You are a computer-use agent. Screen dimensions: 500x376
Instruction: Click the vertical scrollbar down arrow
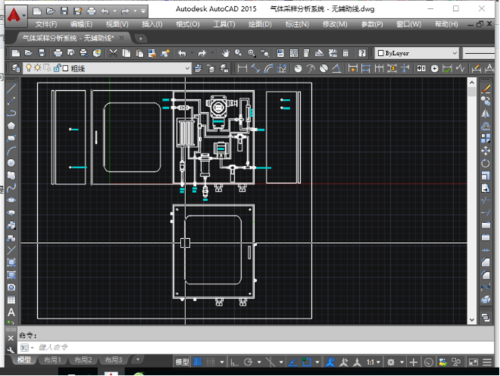pyautogui.click(x=472, y=319)
